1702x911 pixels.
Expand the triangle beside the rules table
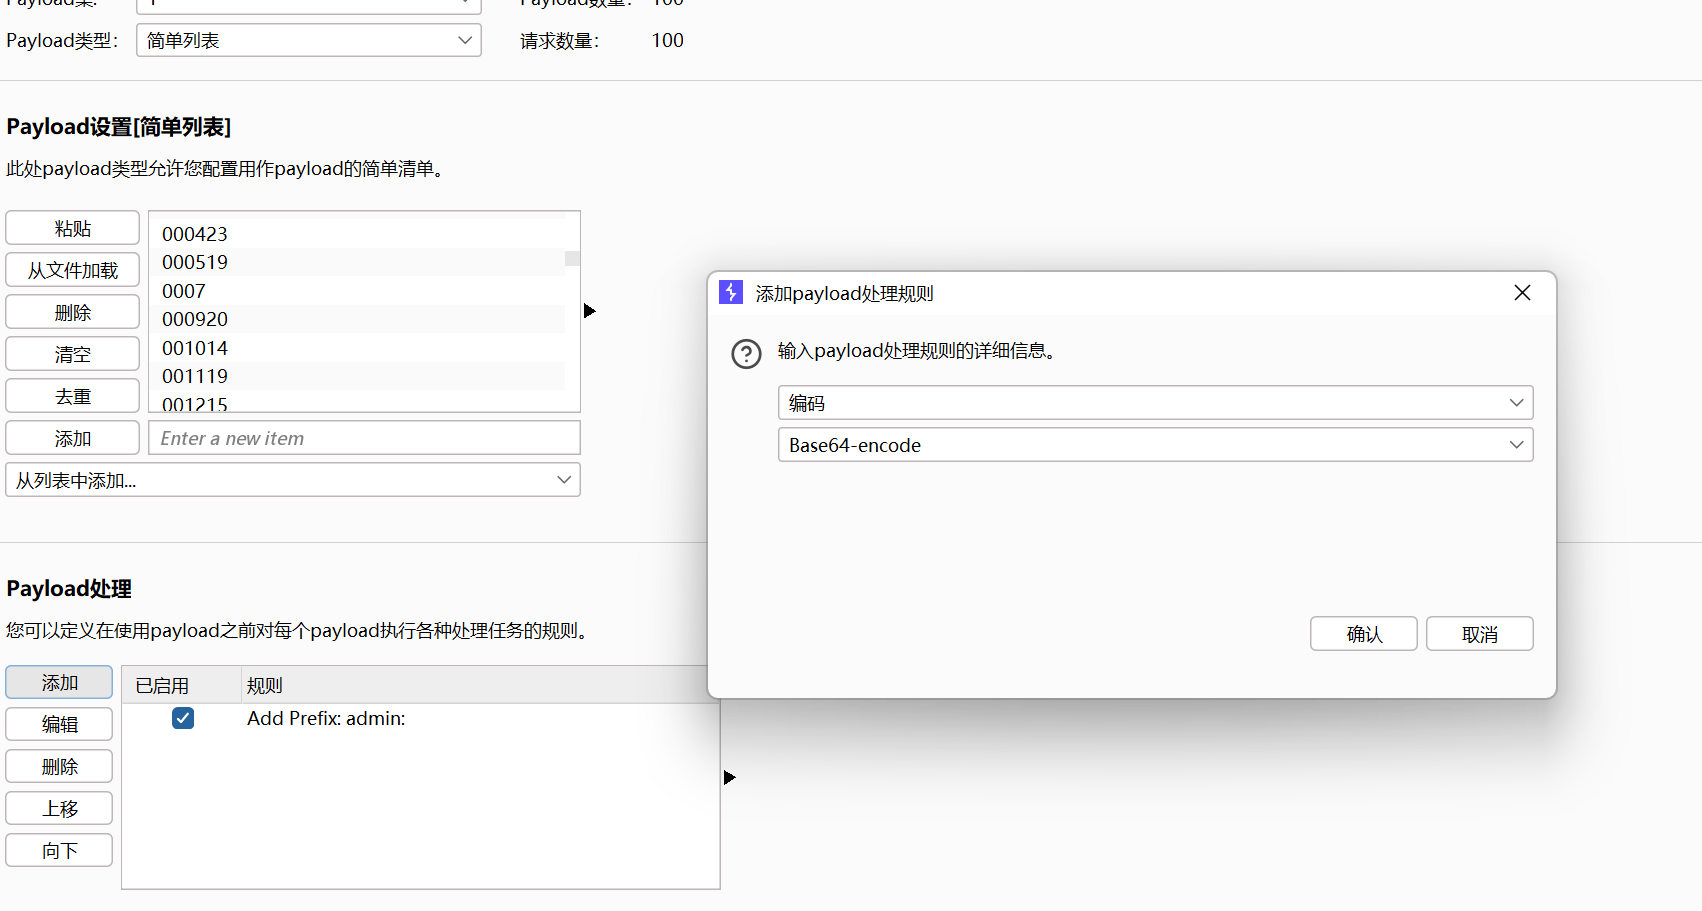pyautogui.click(x=729, y=777)
